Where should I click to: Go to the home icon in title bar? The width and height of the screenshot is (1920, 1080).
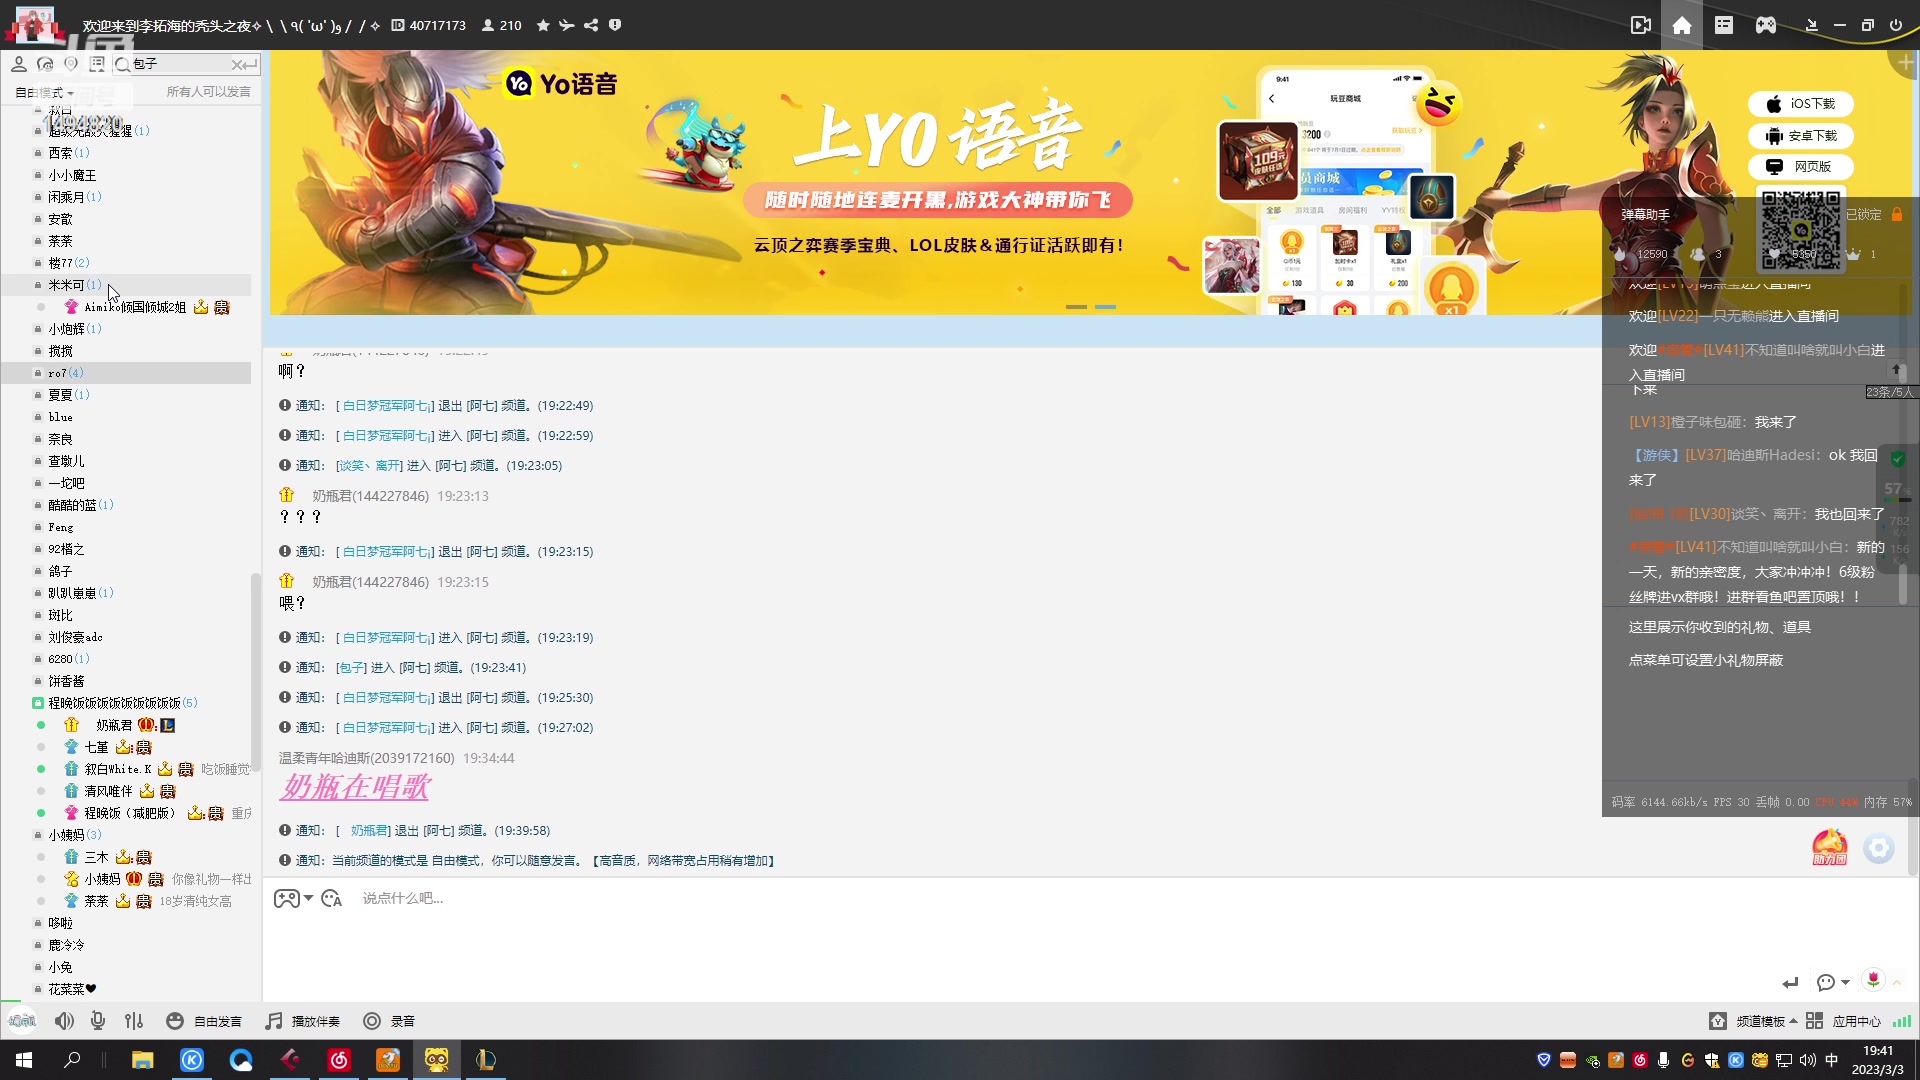click(1682, 25)
